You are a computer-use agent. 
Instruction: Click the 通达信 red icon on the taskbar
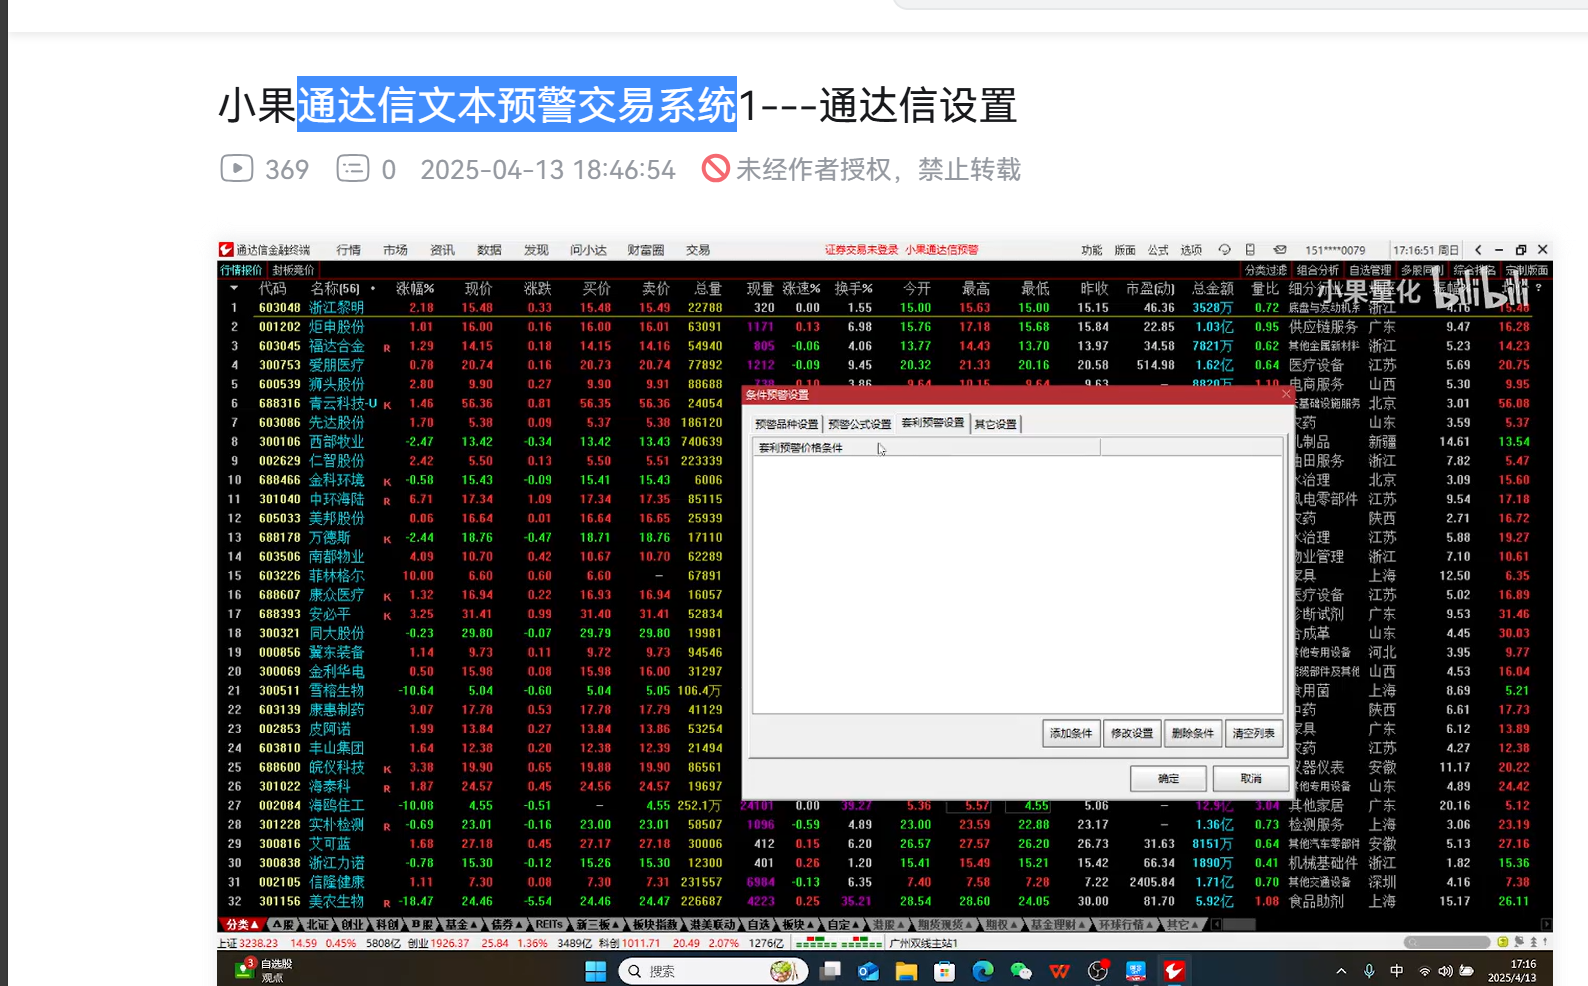click(1174, 971)
